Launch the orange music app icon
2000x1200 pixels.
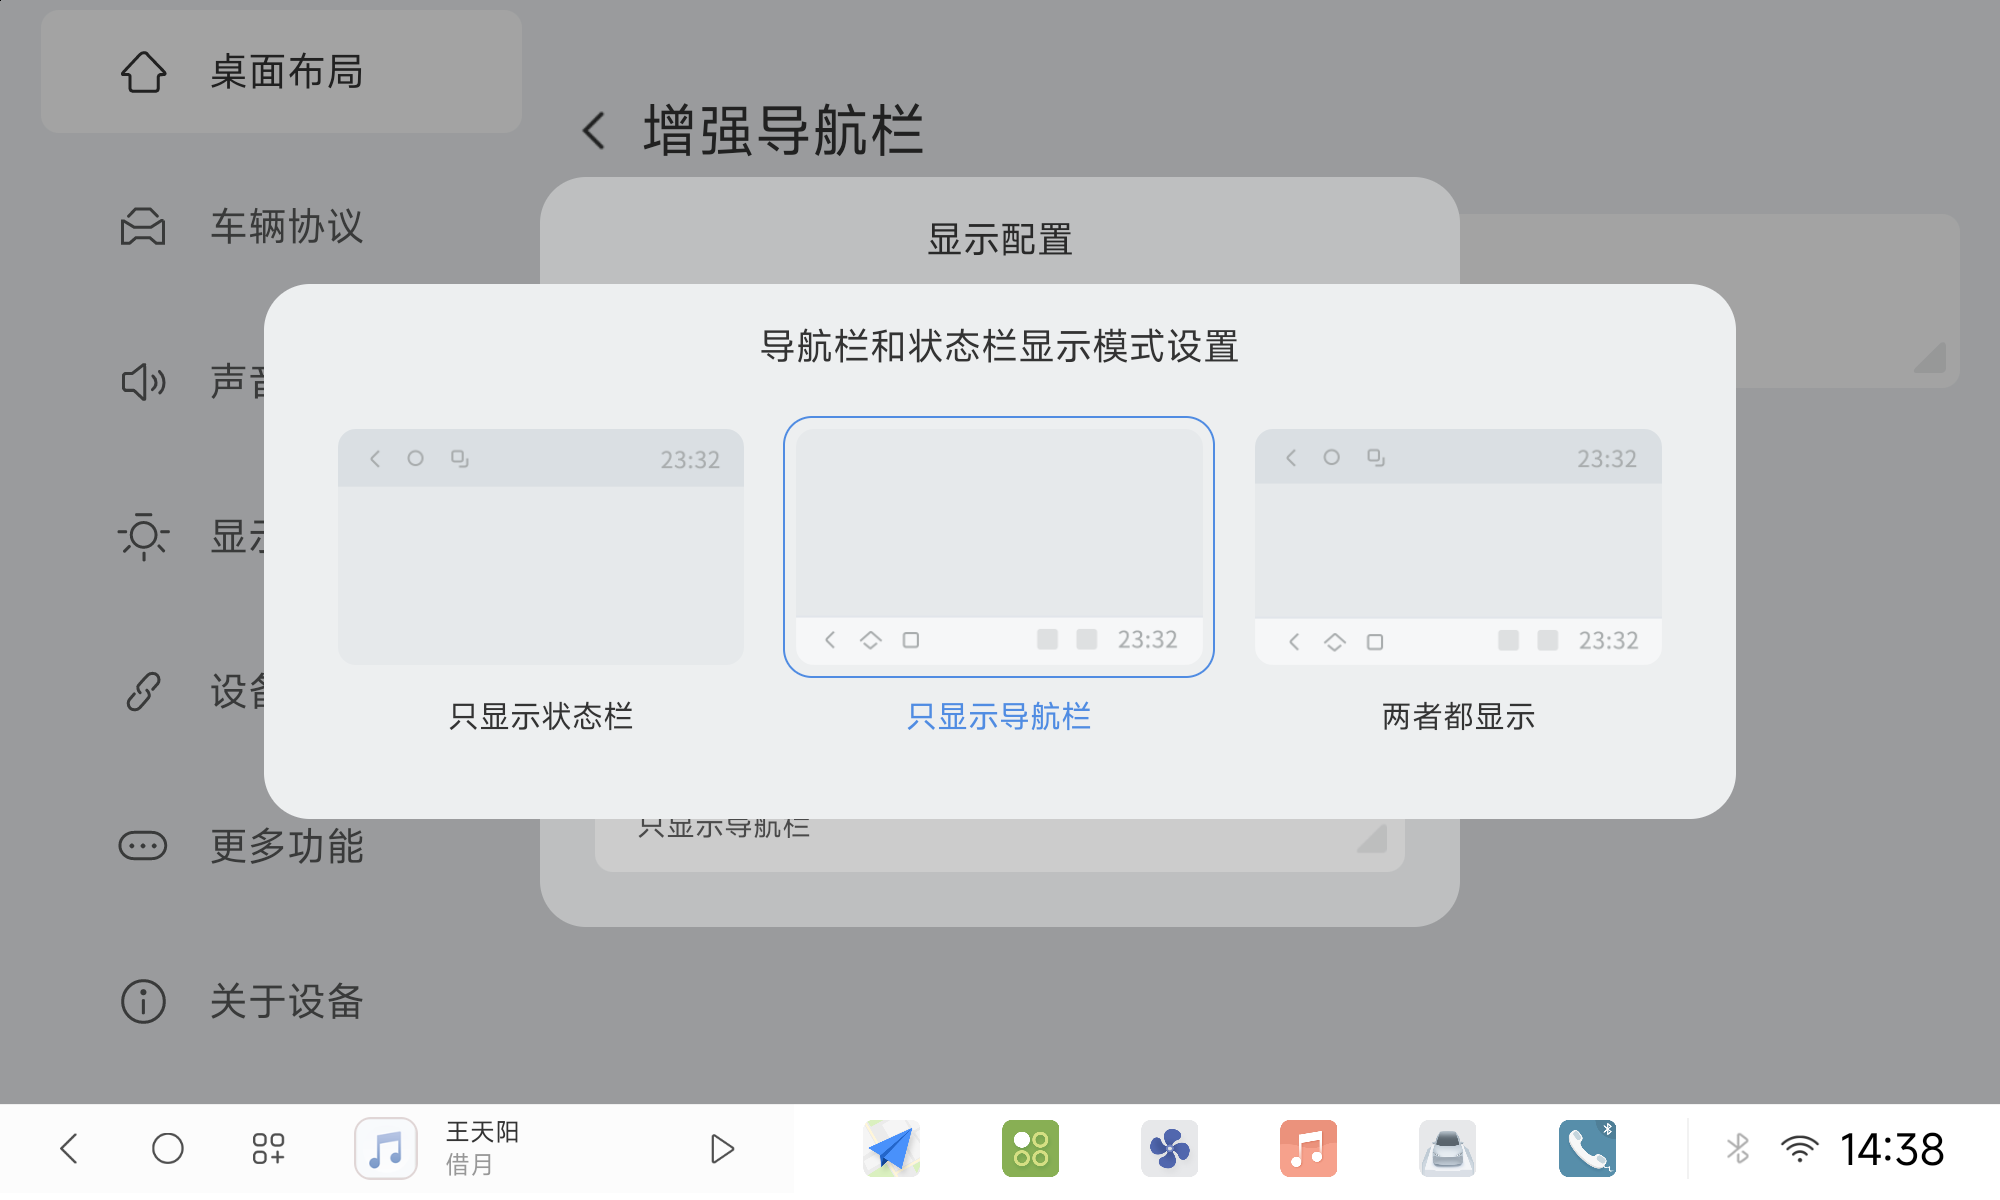click(1308, 1148)
